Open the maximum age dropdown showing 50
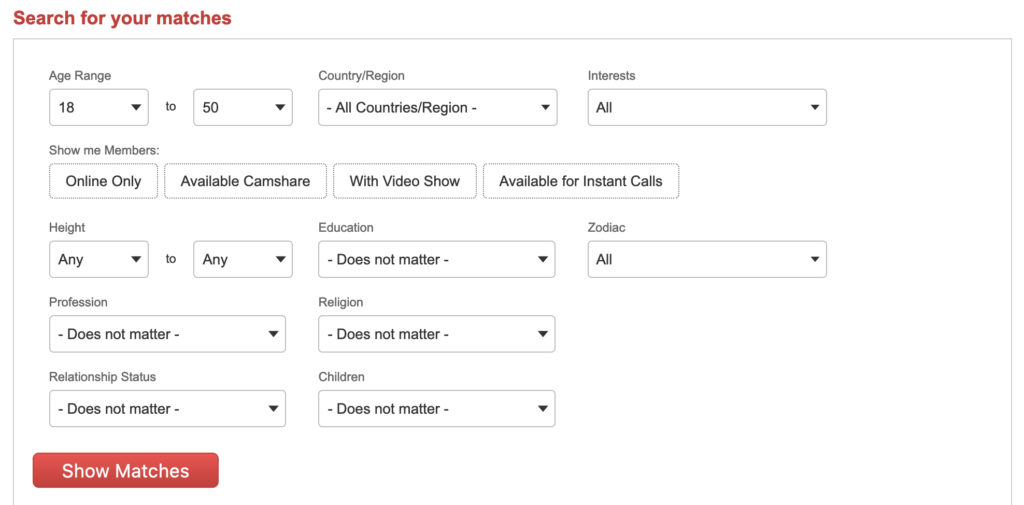Viewport: 1024px width, 505px height. 243,107
